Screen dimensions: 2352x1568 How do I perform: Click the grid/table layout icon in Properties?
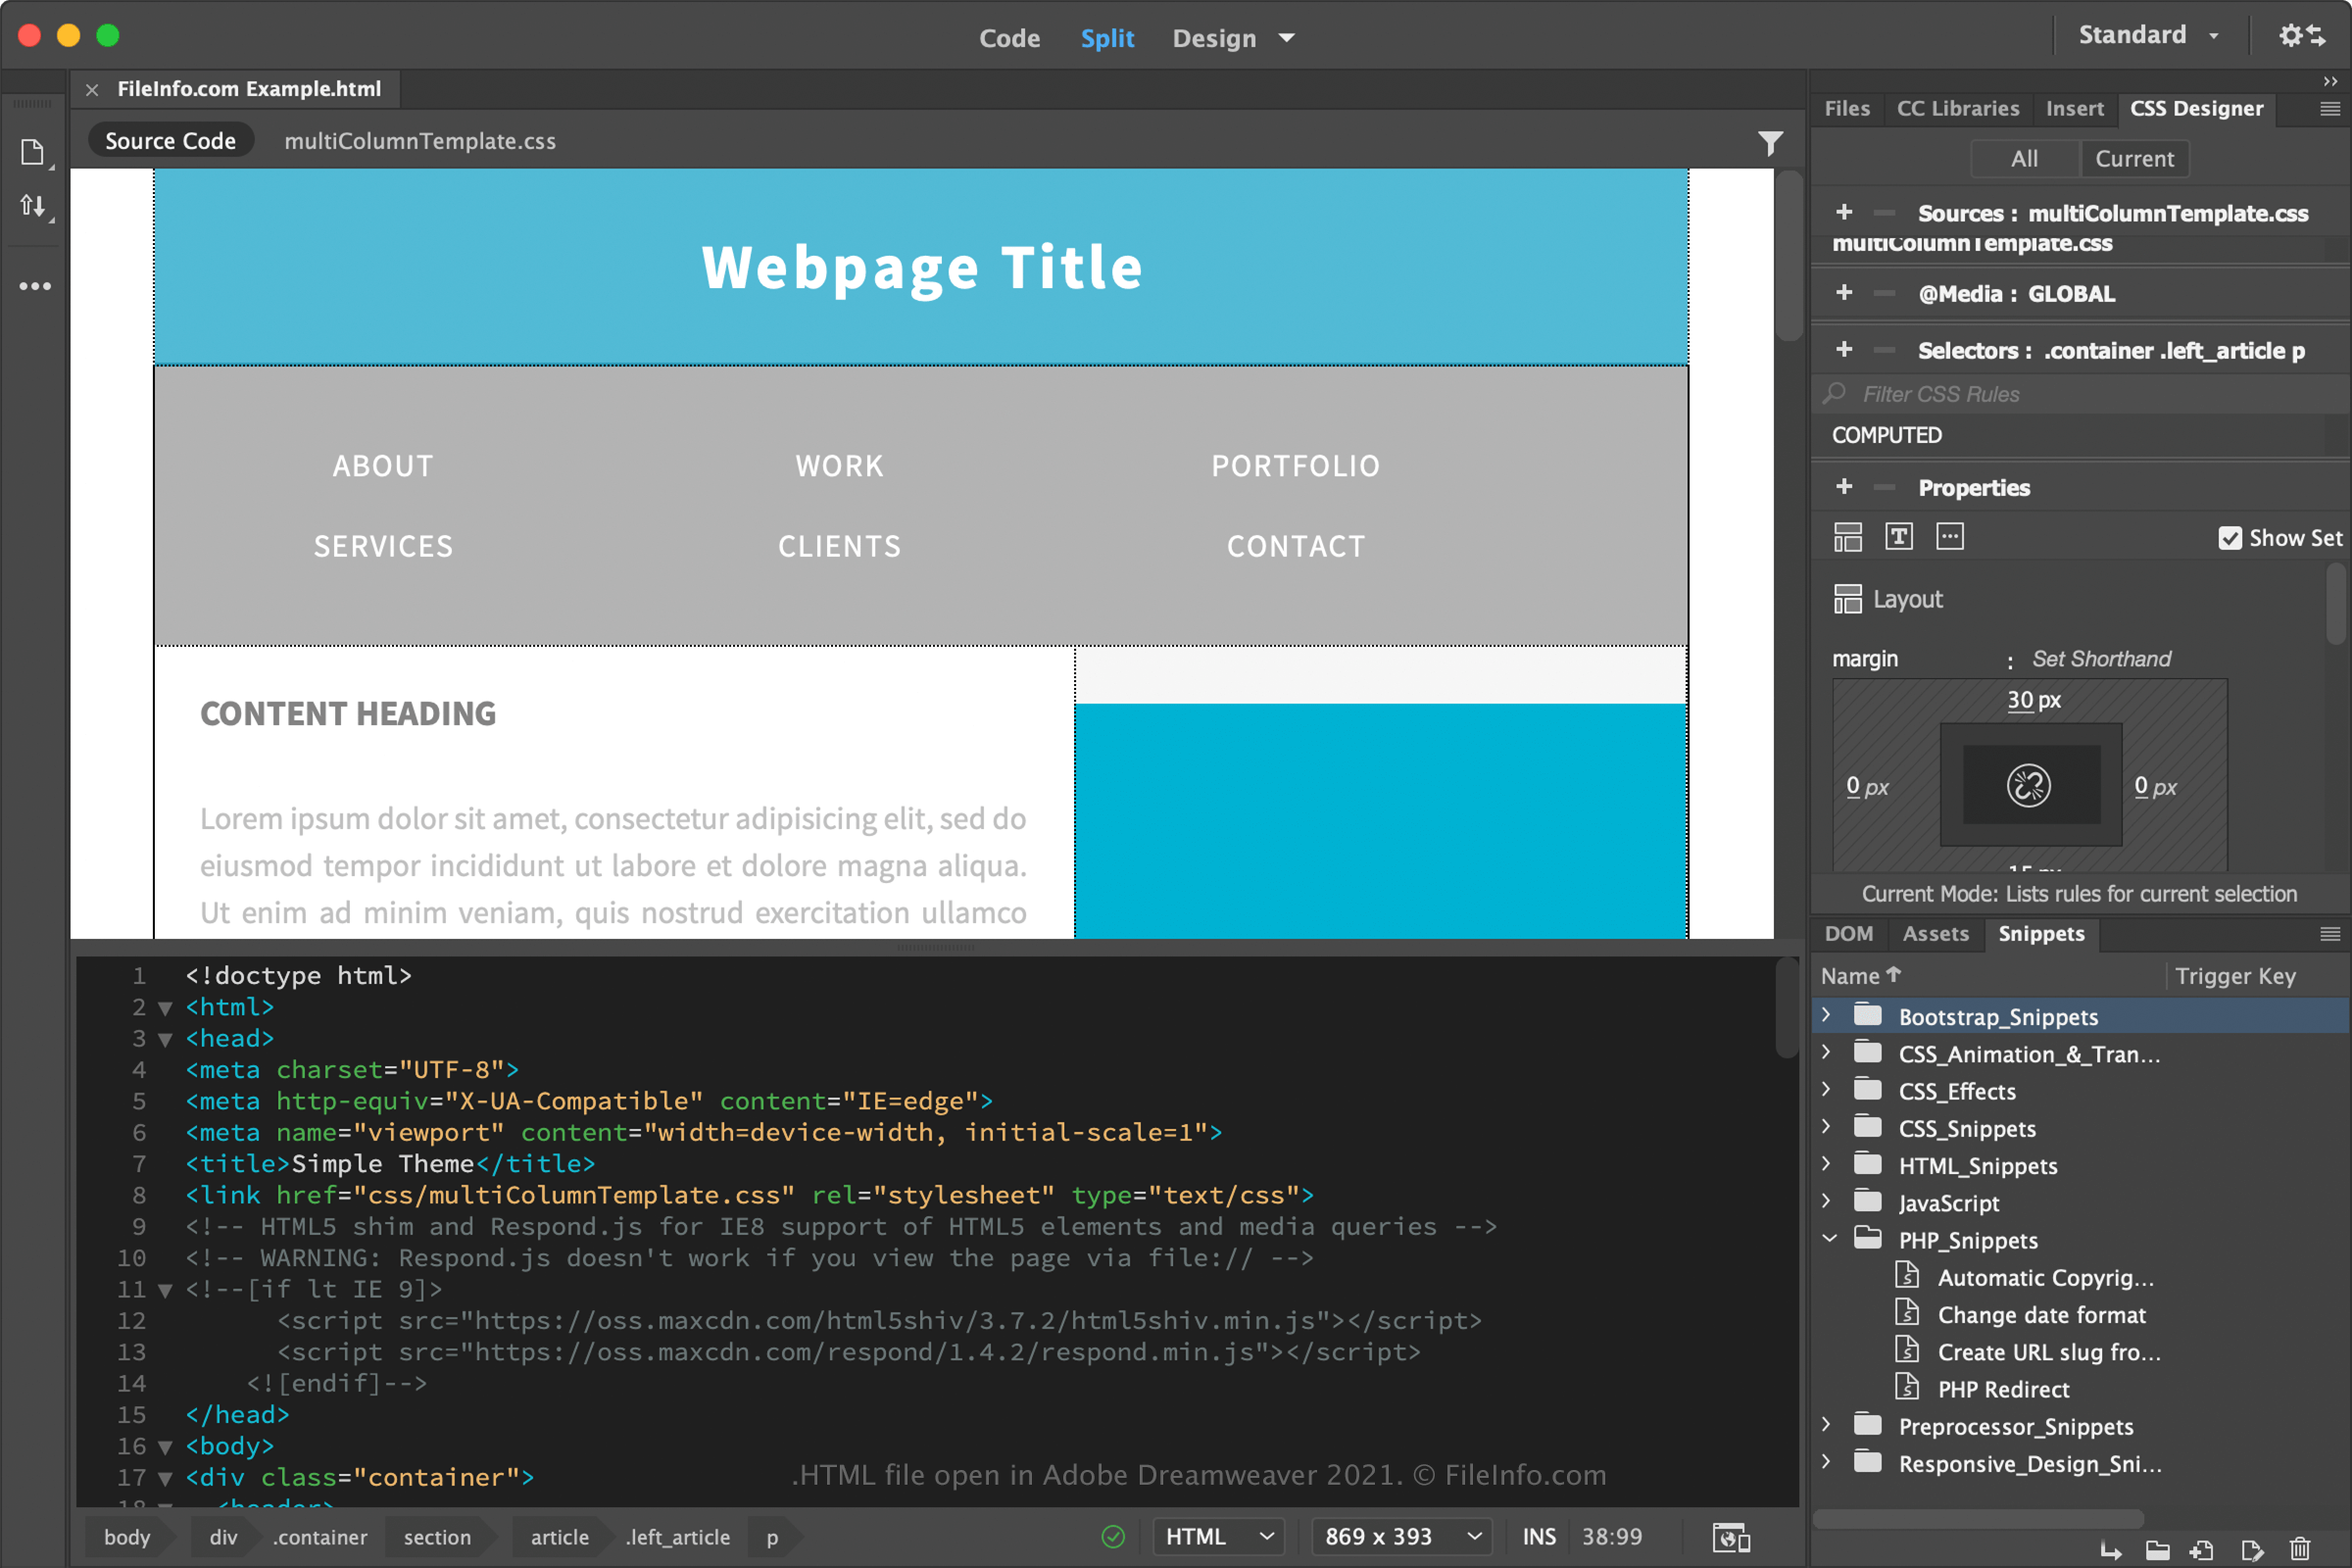1848,537
